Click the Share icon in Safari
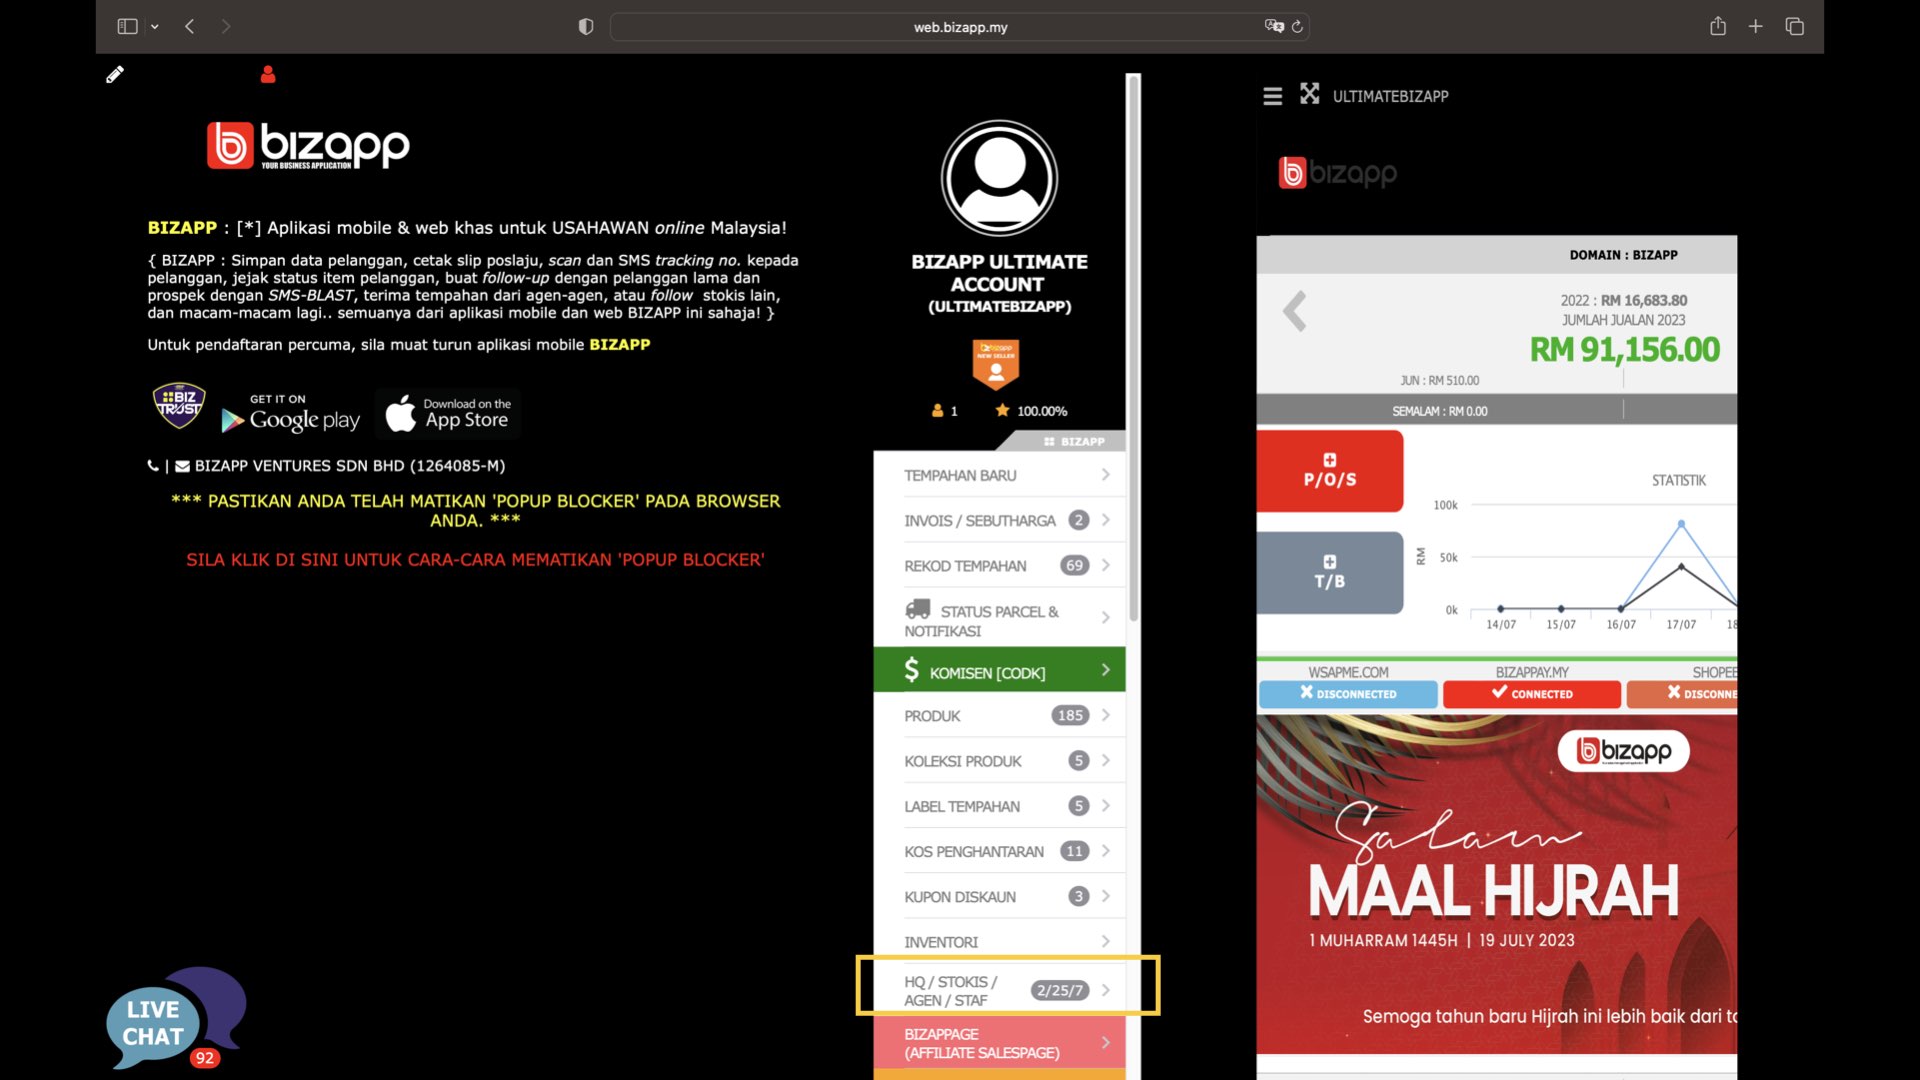Image resolution: width=1920 pixels, height=1080 pixels. pos(1718,26)
